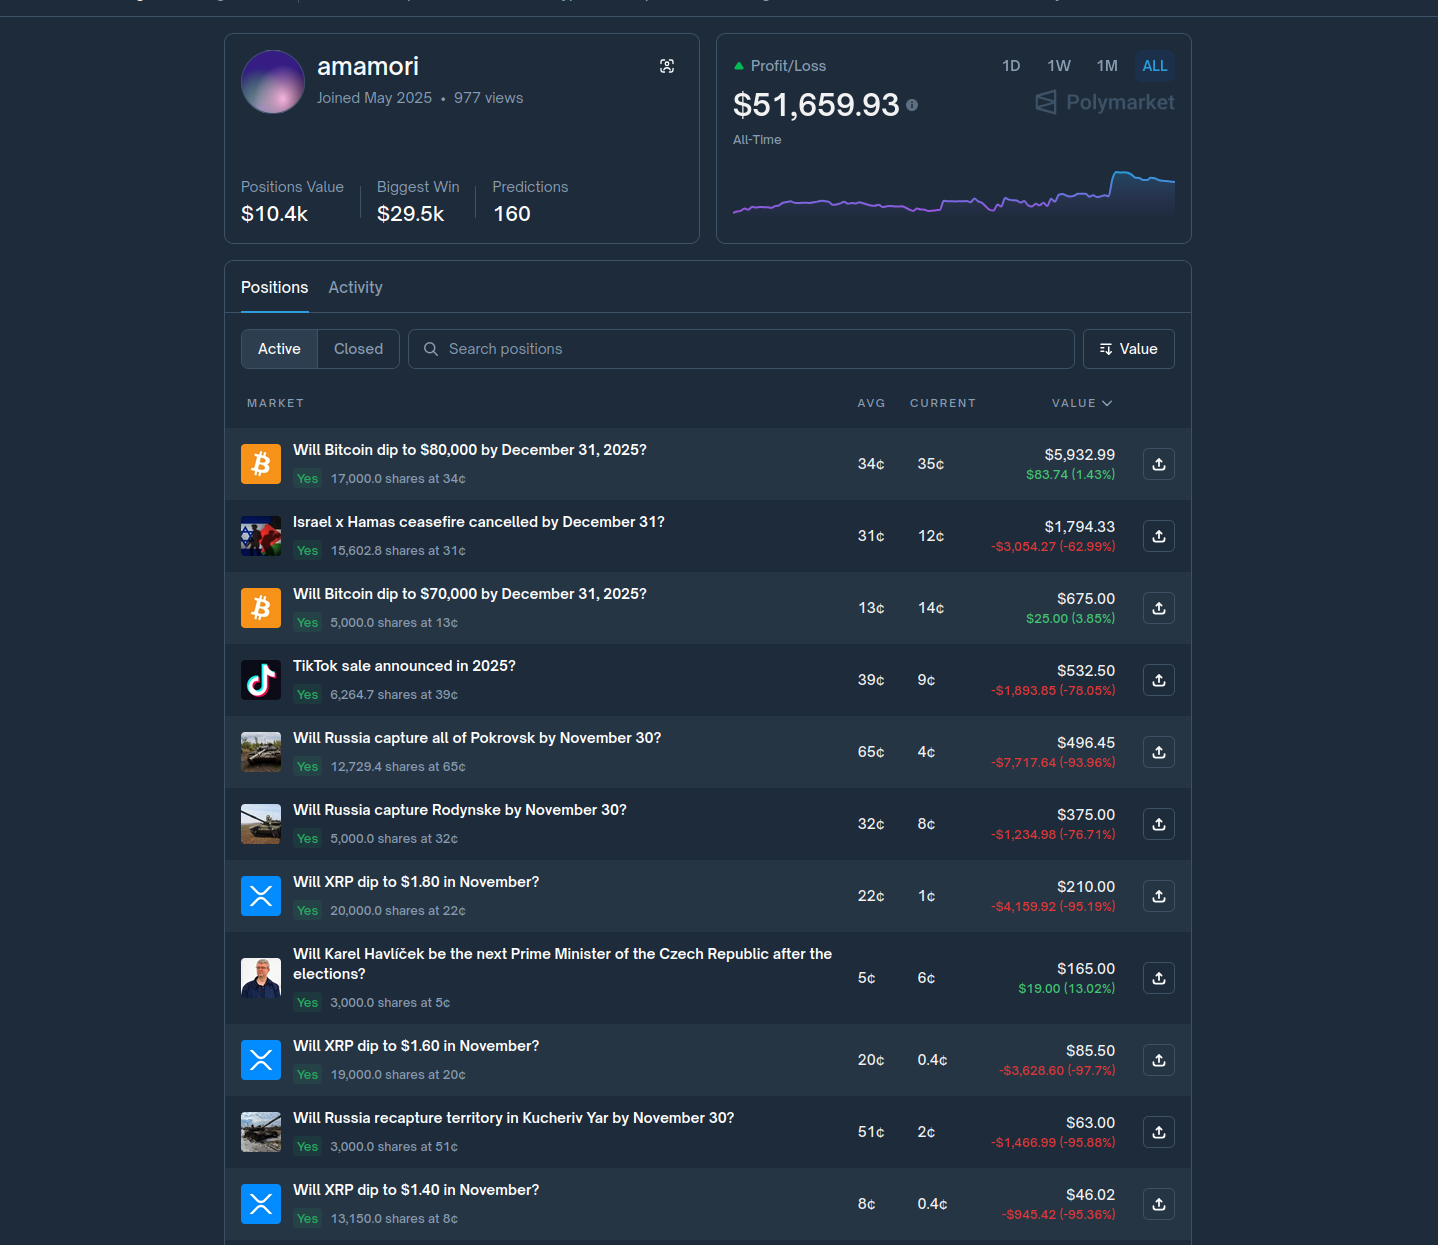Click the Bitcoin icon for the $80,000 dip market
This screenshot has width=1438, height=1245.
261,464
